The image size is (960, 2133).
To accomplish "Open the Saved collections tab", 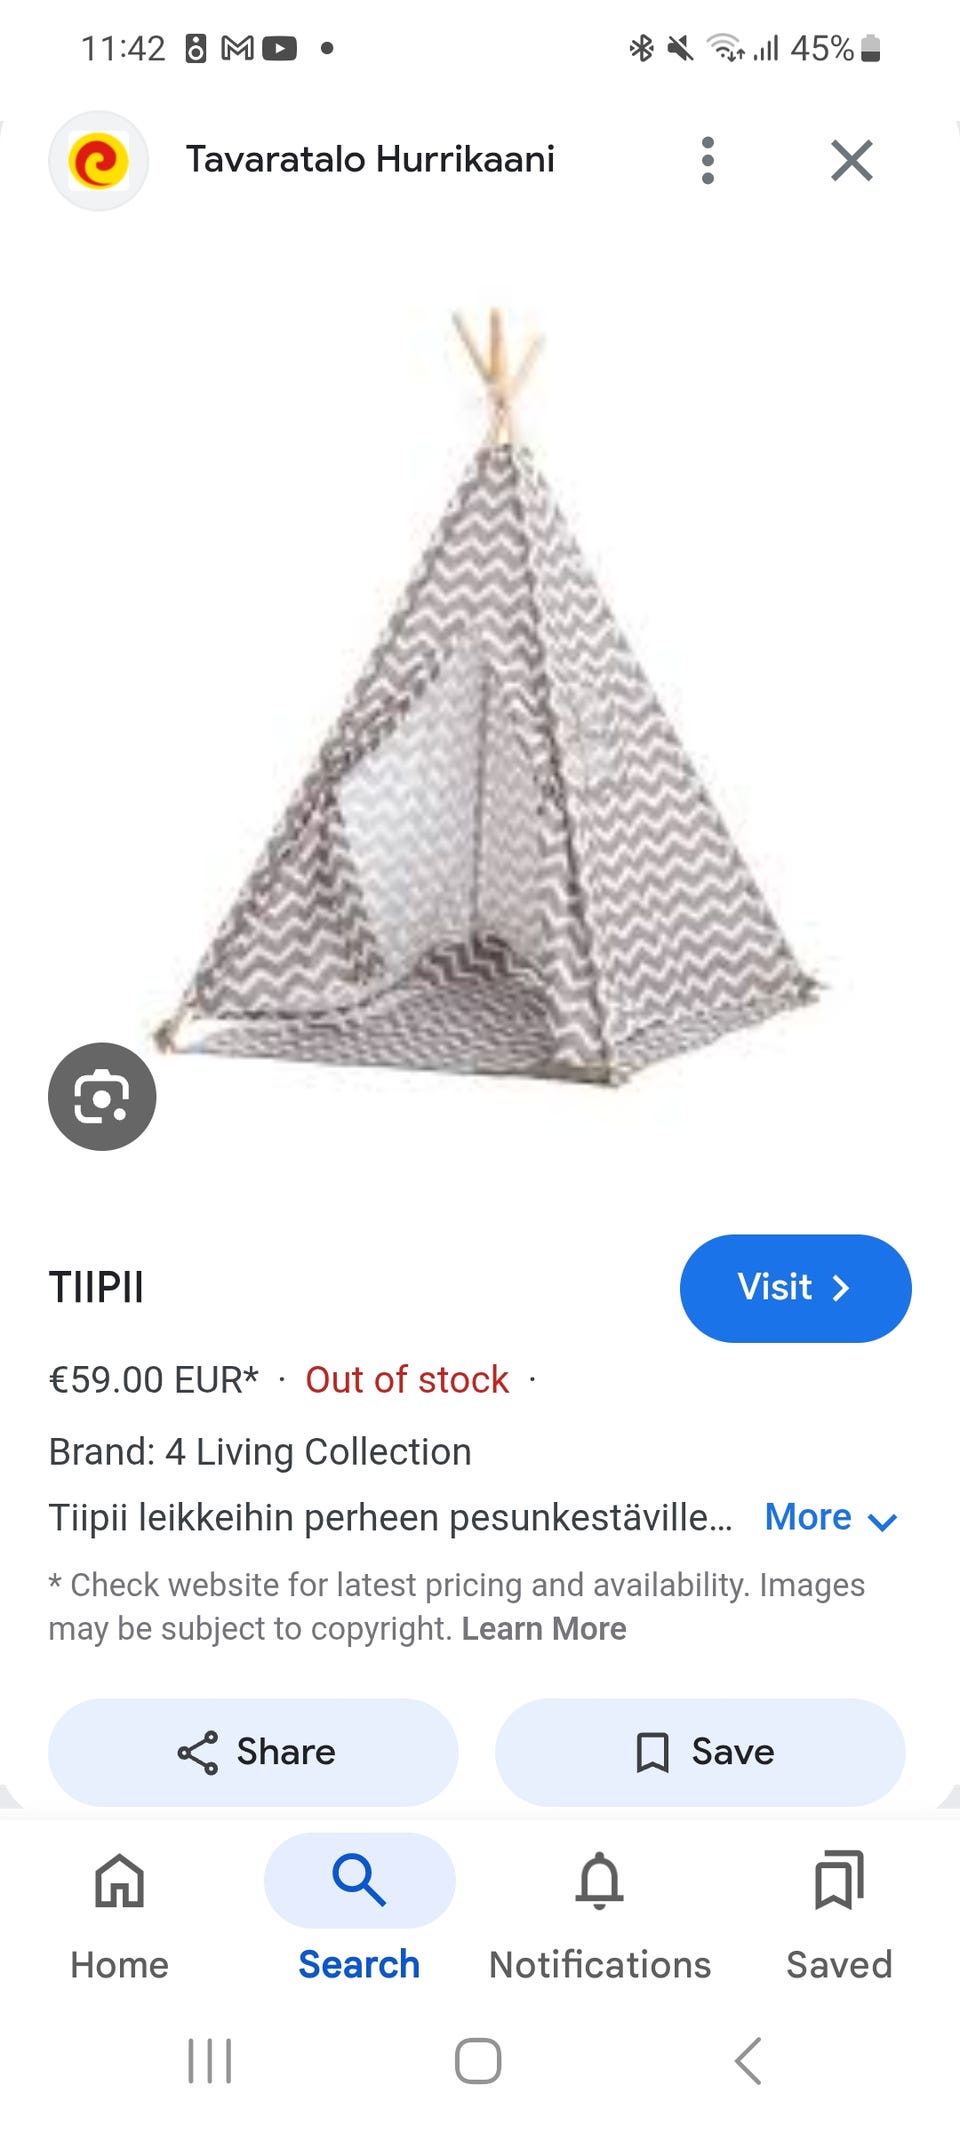I will point(839,1915).
